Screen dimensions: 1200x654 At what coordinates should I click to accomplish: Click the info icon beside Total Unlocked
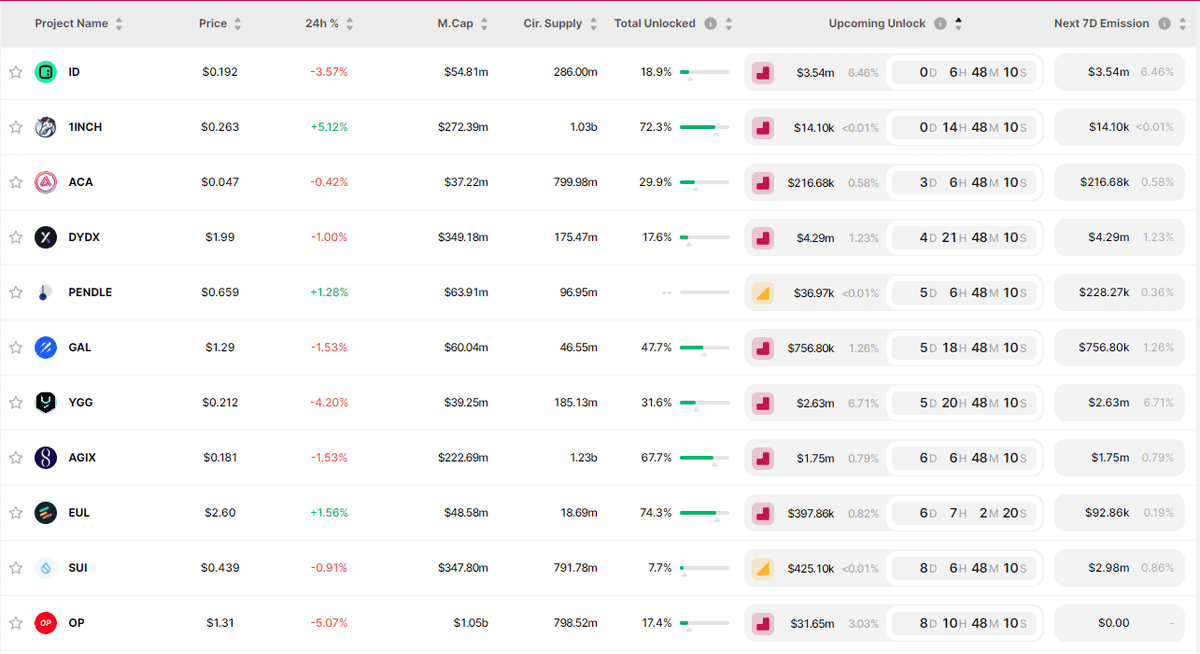click(710, 24)
